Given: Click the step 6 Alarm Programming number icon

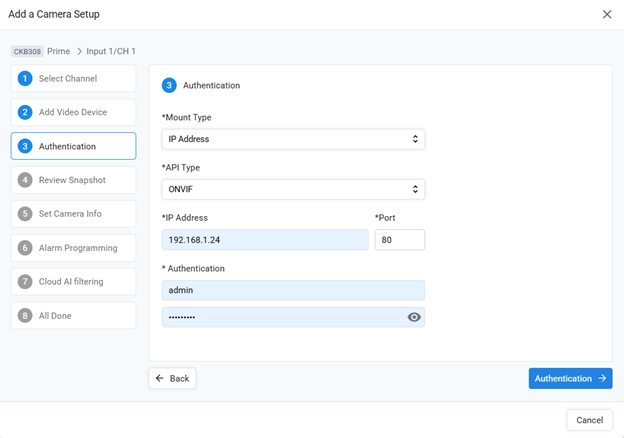Looking at the screenshot, I should [x=25, y=248].
